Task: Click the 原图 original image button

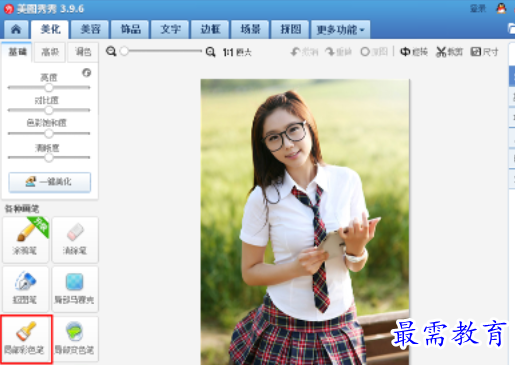Action: pyautogui.click(x=374, y=52)
